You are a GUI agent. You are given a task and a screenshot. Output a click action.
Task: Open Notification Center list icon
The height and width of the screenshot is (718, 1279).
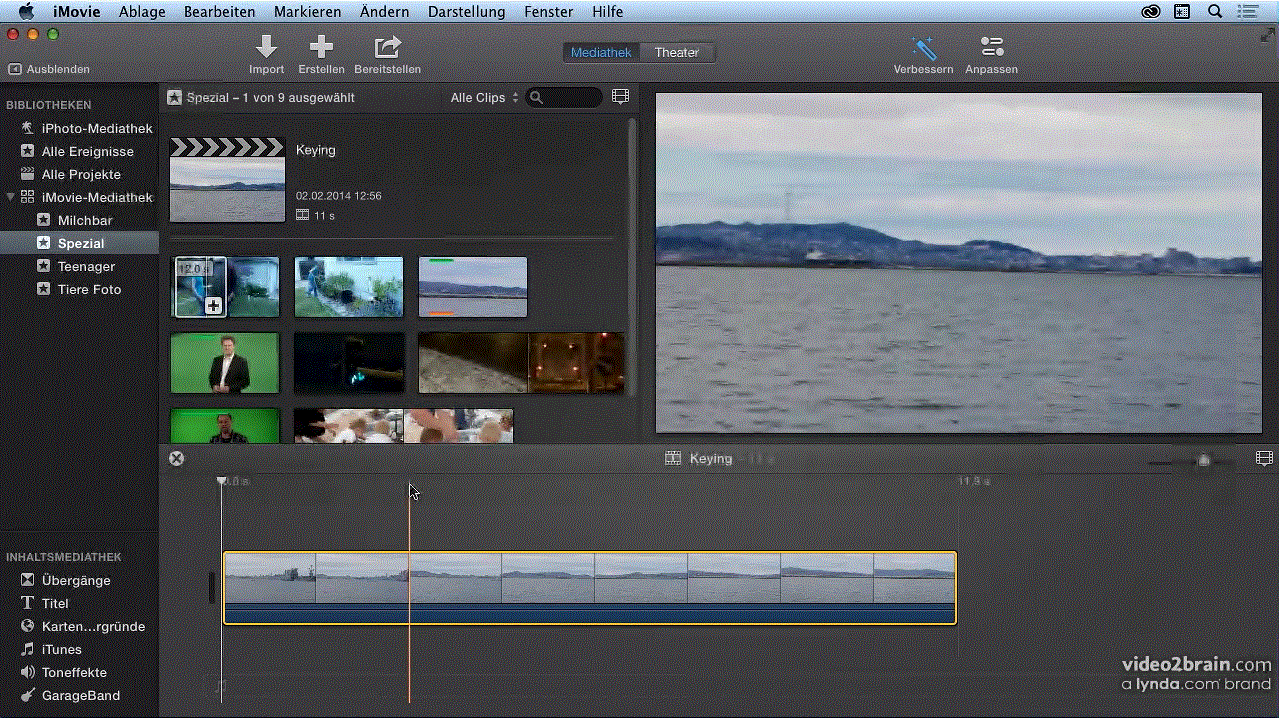click(x=1247, y=12)
